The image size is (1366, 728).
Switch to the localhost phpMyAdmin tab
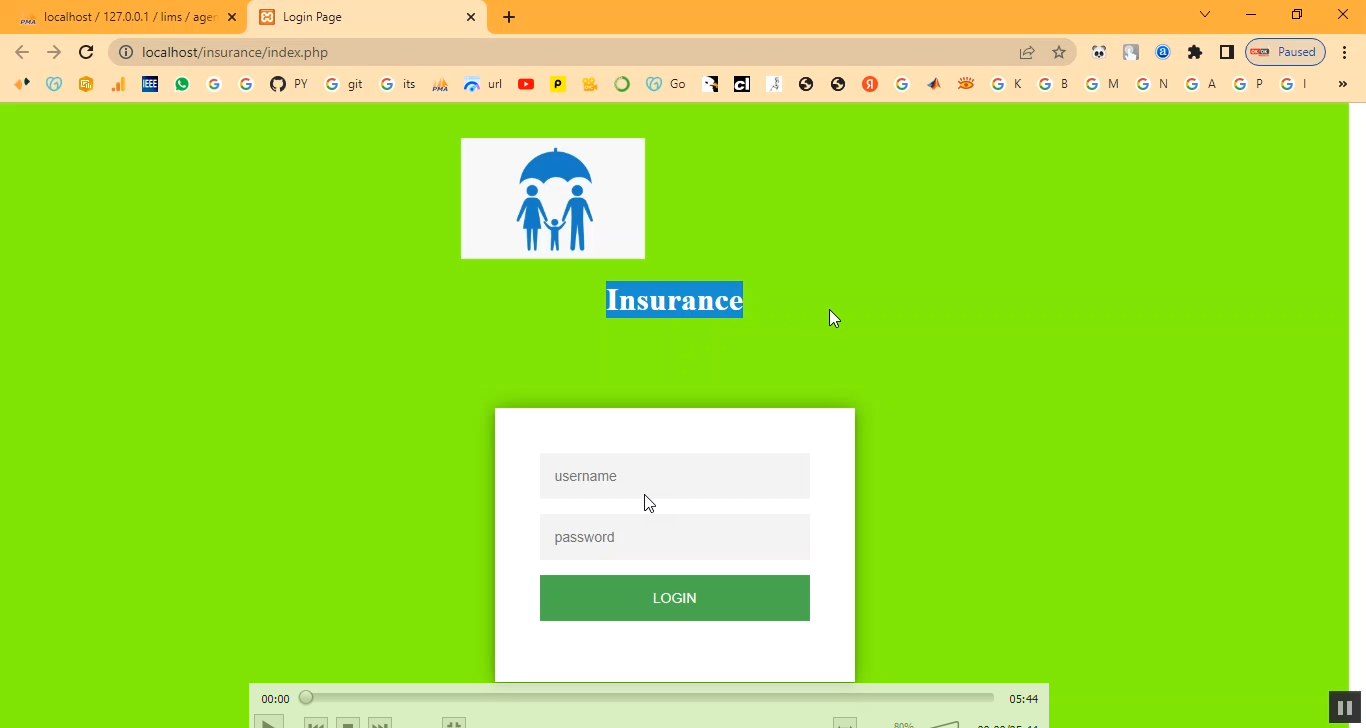[125, 17]
